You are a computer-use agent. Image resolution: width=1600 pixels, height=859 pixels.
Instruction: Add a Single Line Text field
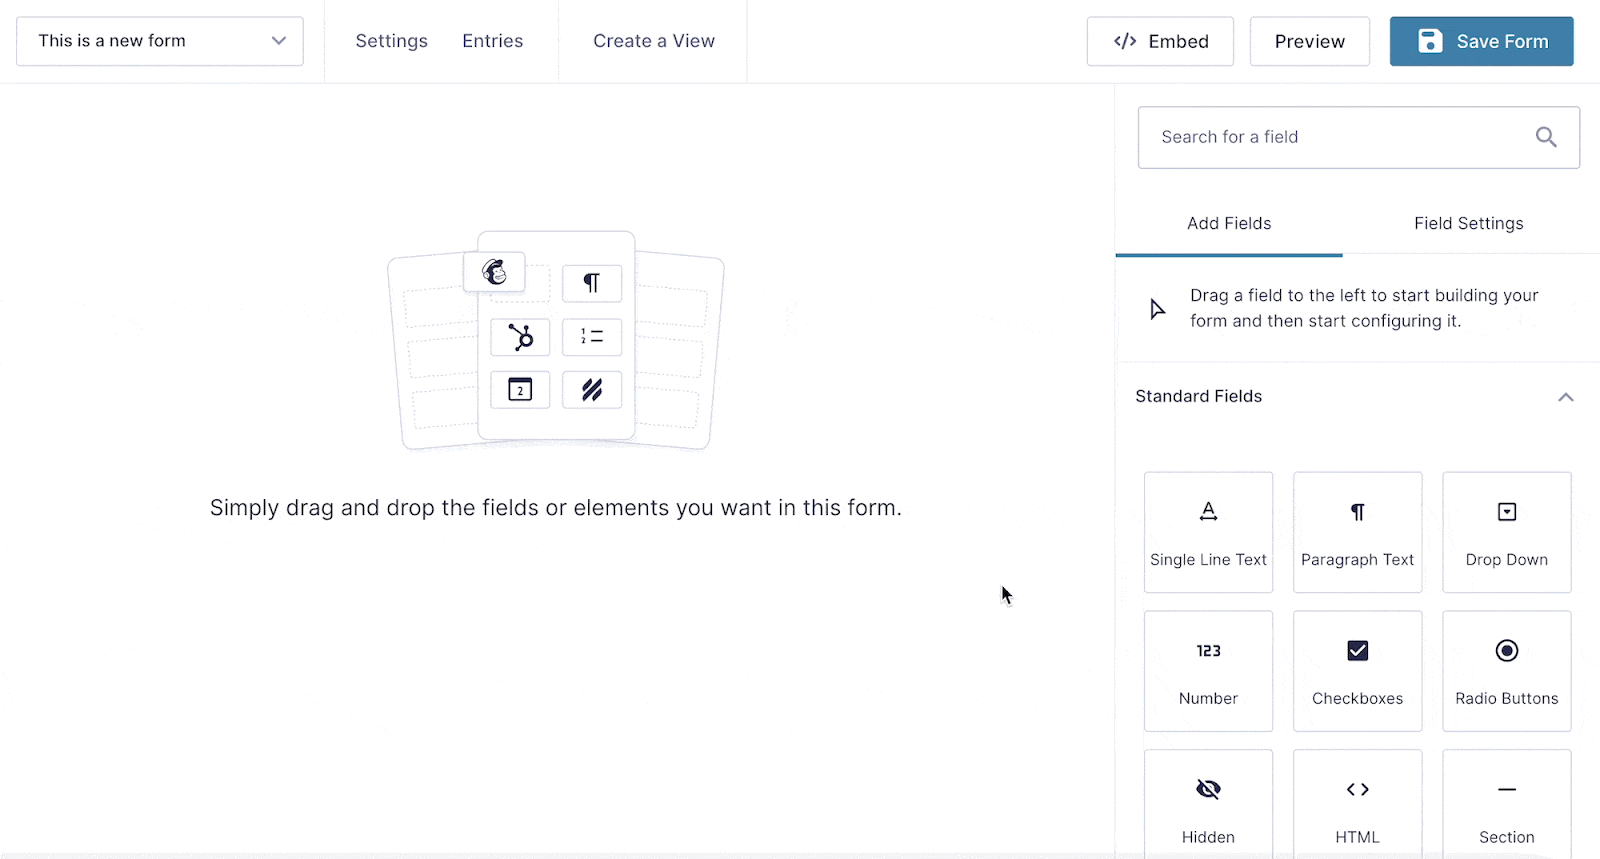coord(1208,532)
